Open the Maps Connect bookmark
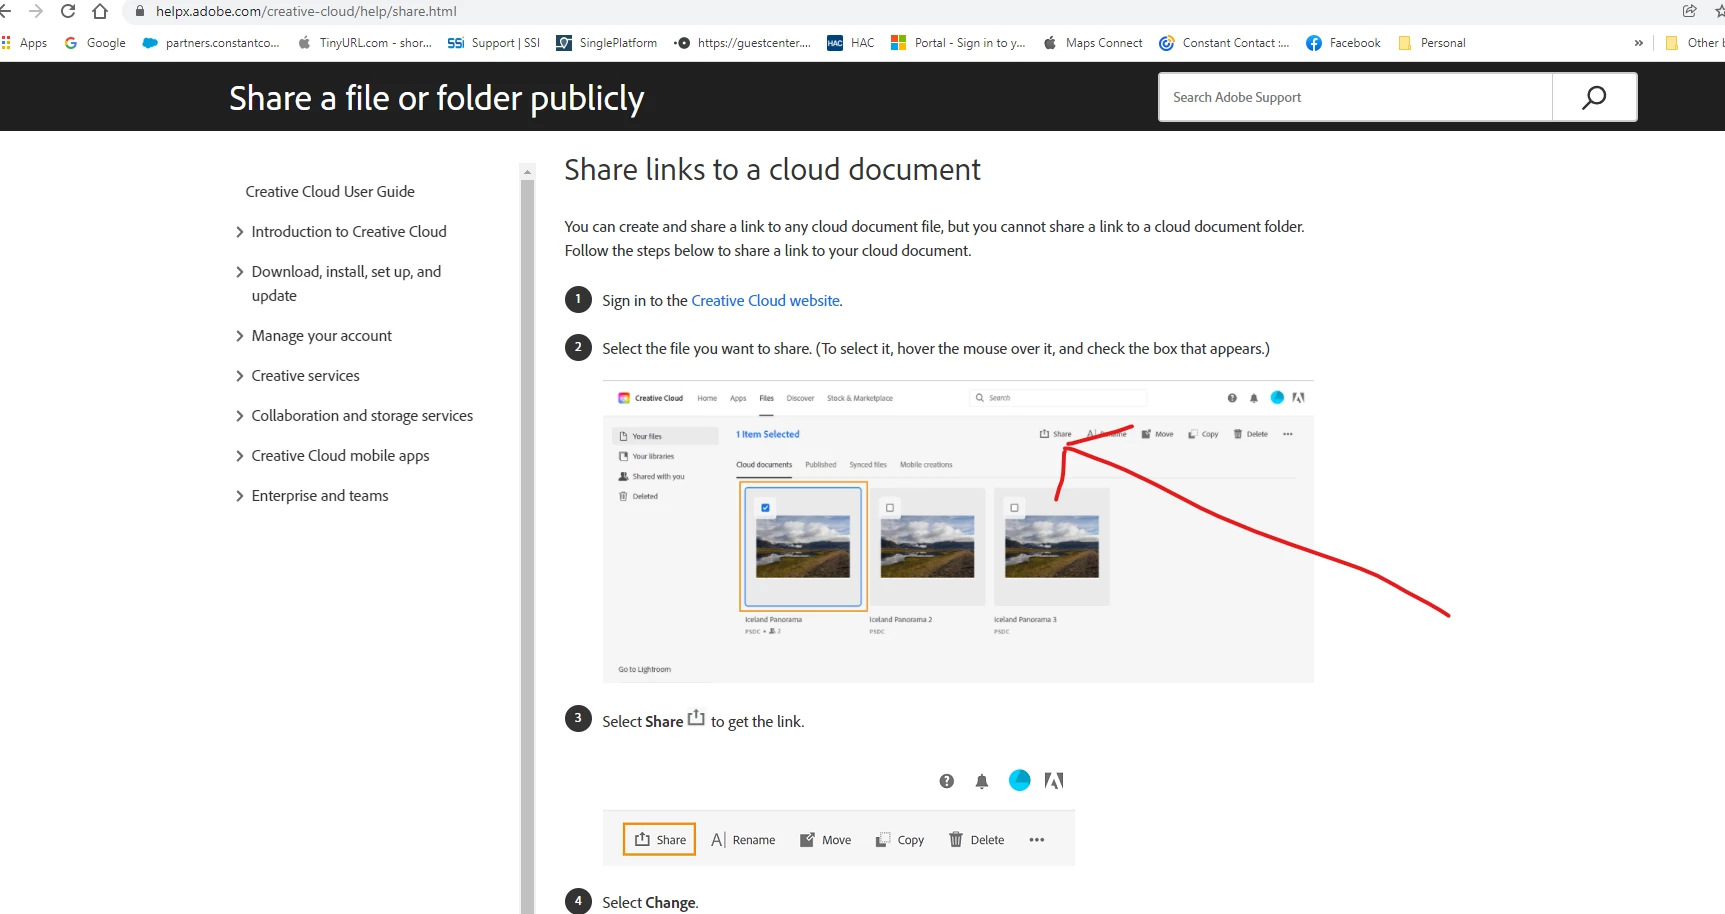This screenshot has width=1725, height=914. 1093,43
